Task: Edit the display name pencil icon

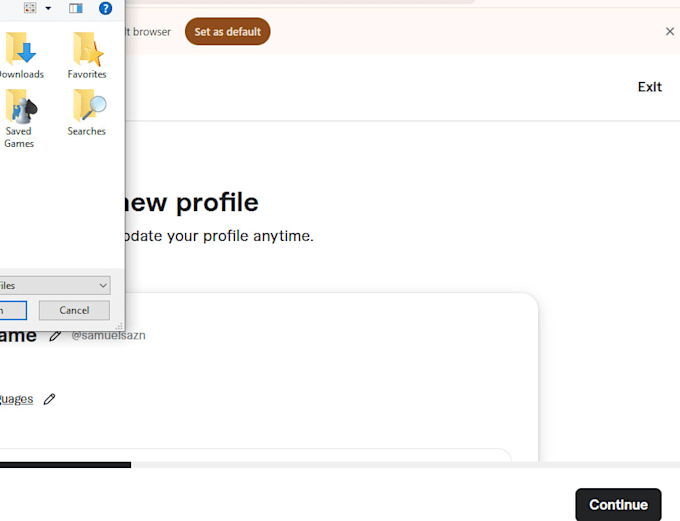Action: coord(55,335)
